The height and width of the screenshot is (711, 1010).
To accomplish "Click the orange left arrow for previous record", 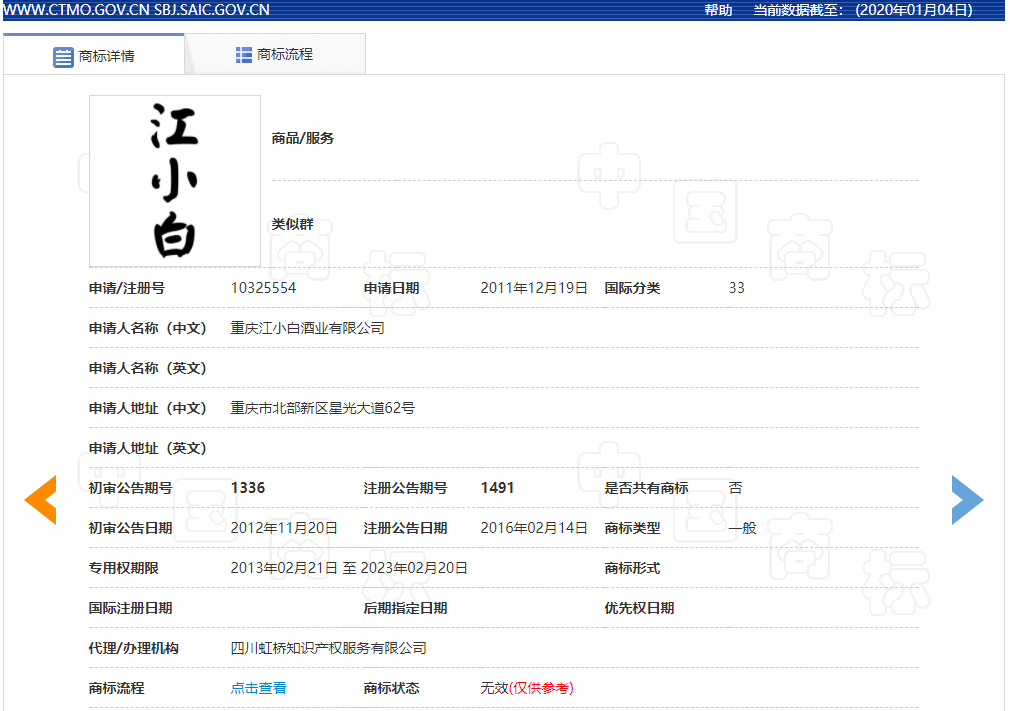I will coord(41,499).
